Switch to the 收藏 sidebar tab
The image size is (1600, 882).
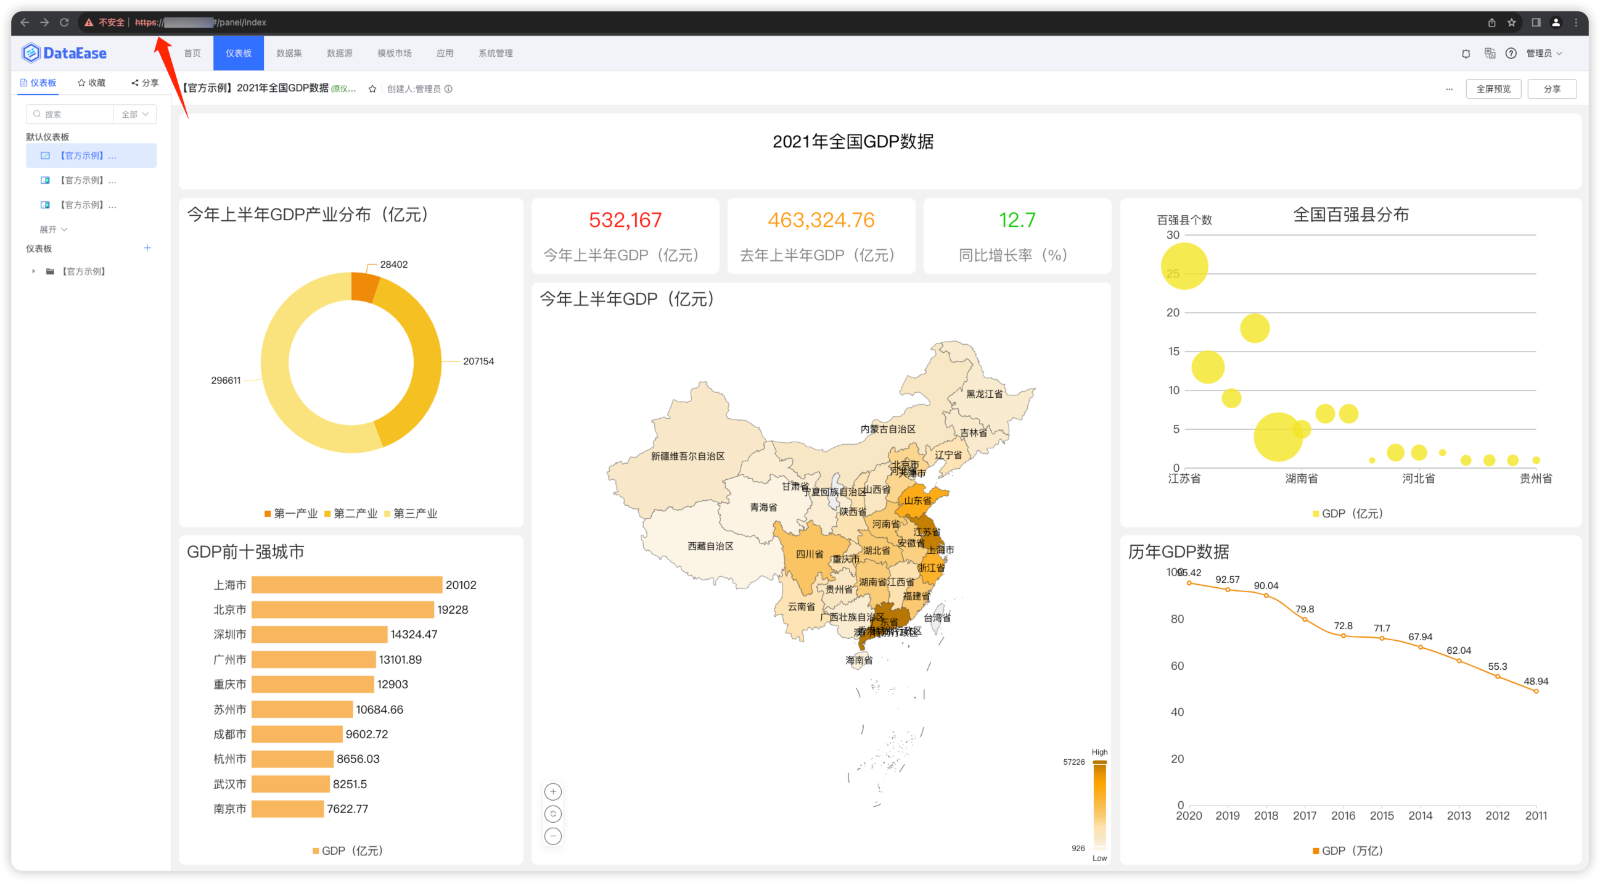(92, 83)
